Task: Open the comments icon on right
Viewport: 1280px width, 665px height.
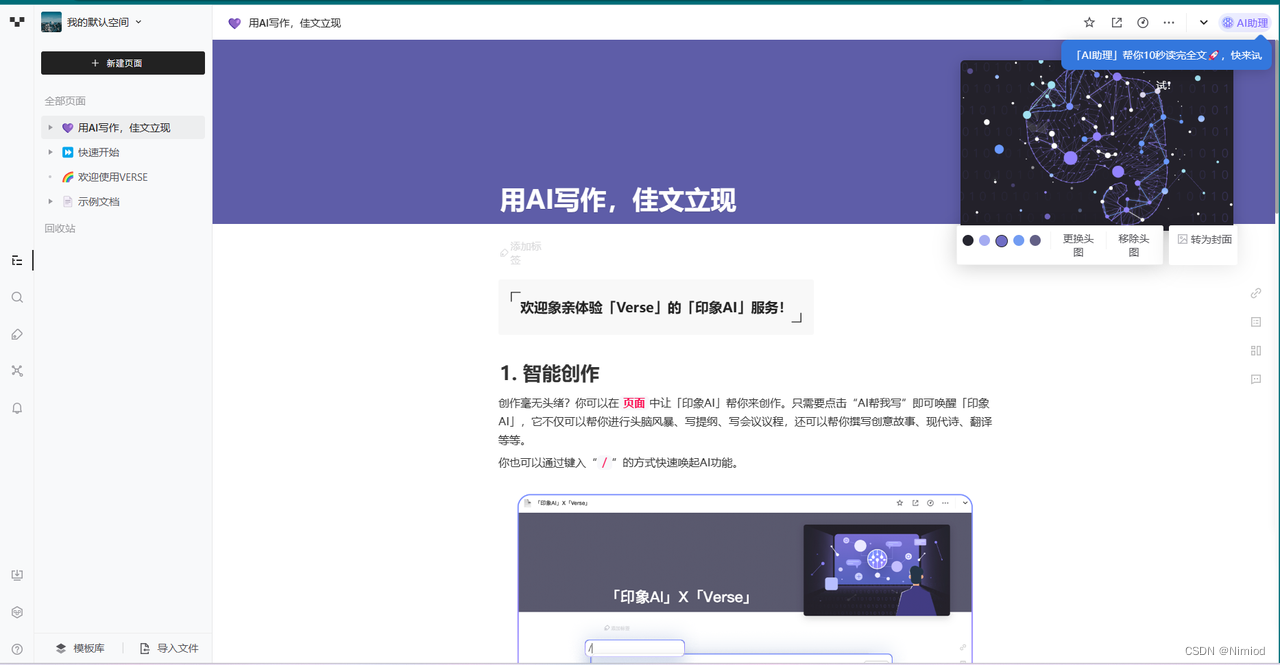Action: point(1256,379)
